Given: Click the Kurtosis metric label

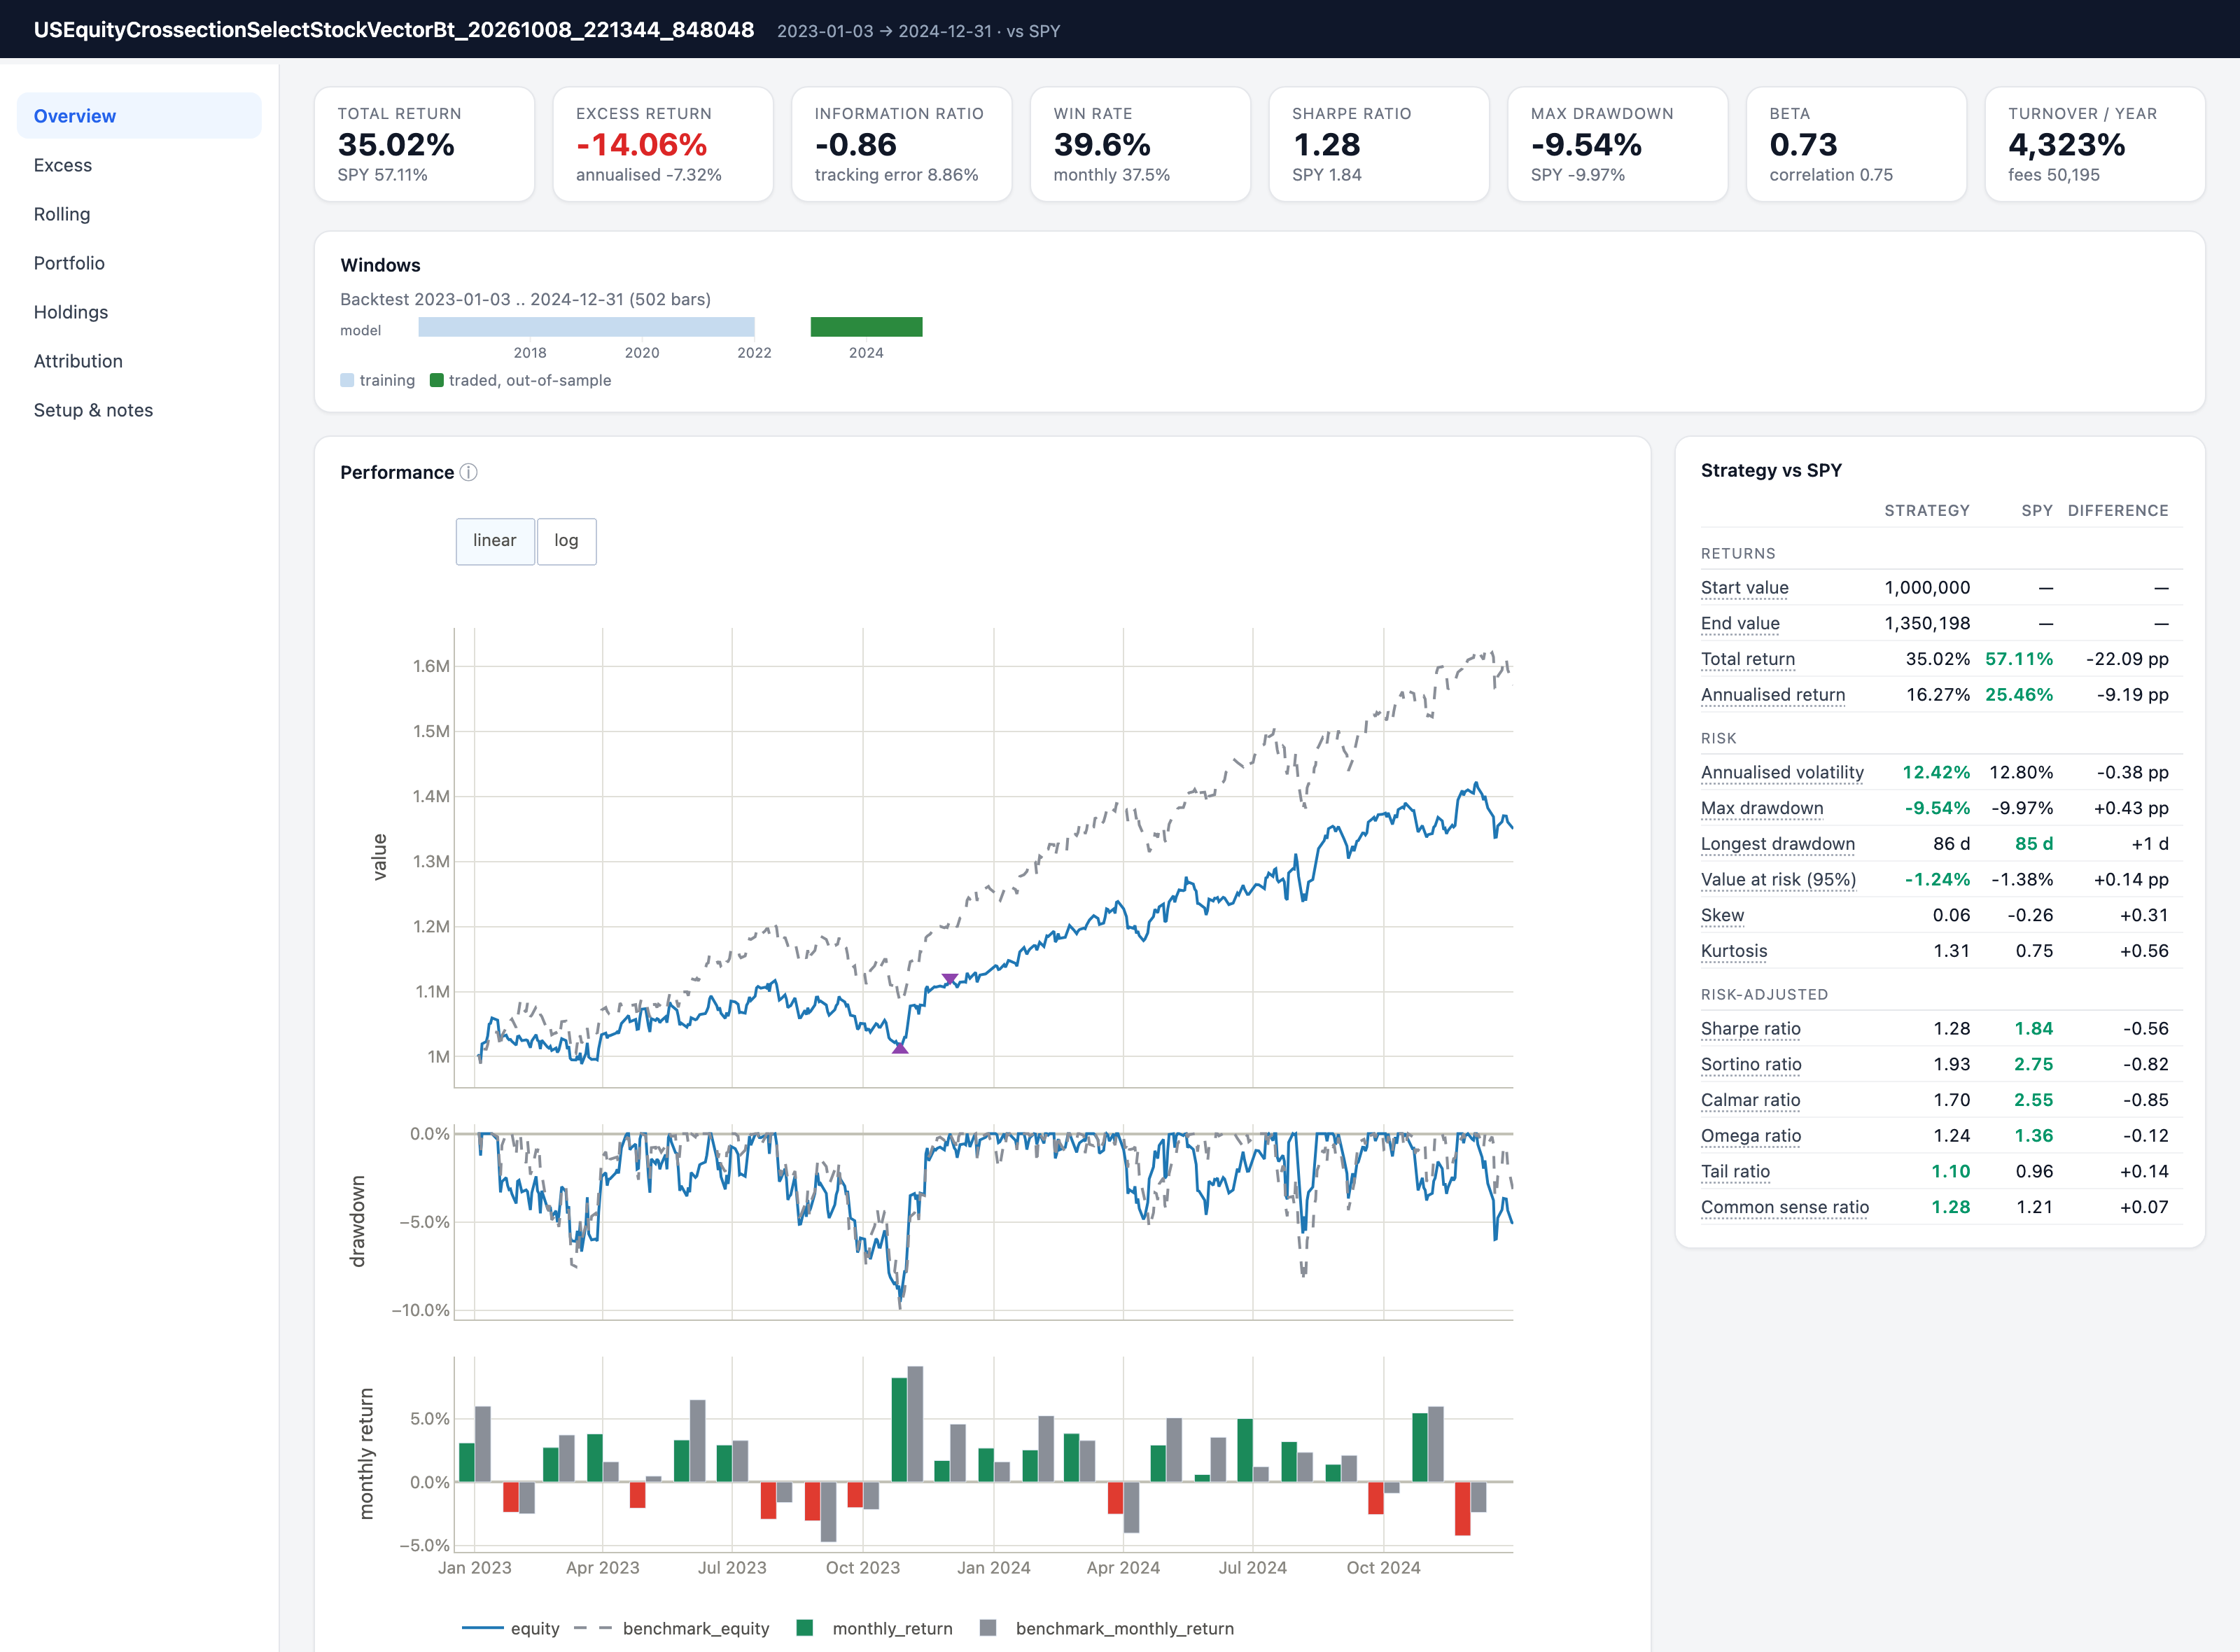Looking at the screenshot, I should click(x=1734, y=951).
